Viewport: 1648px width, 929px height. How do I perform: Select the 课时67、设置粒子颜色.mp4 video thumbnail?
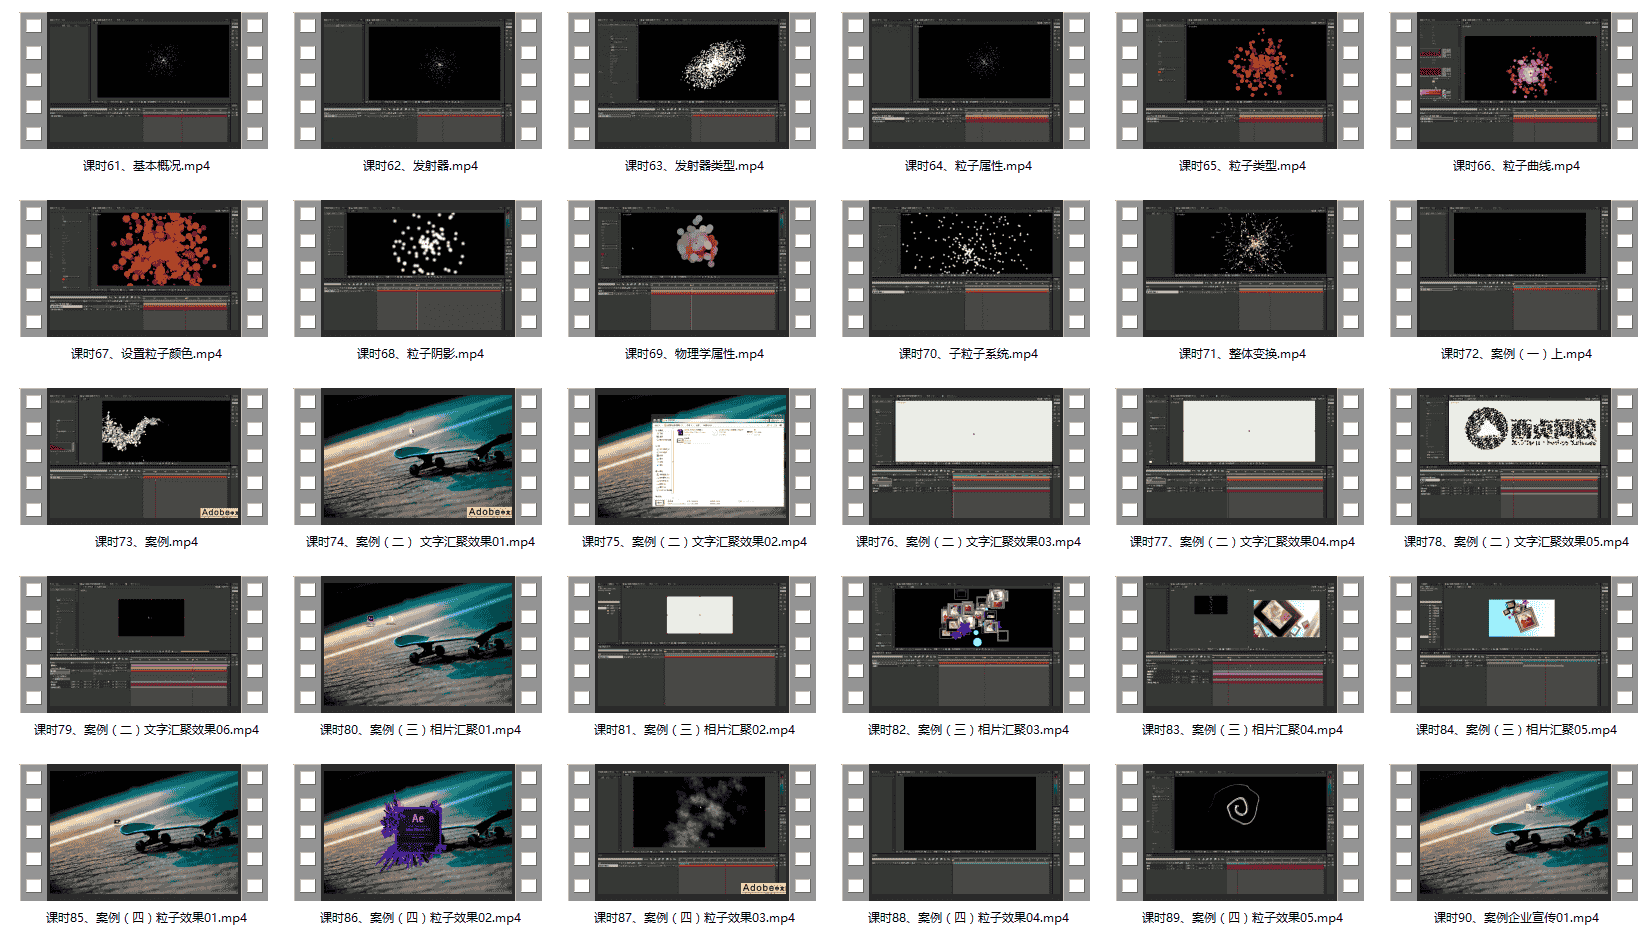(x=144, y=269)
